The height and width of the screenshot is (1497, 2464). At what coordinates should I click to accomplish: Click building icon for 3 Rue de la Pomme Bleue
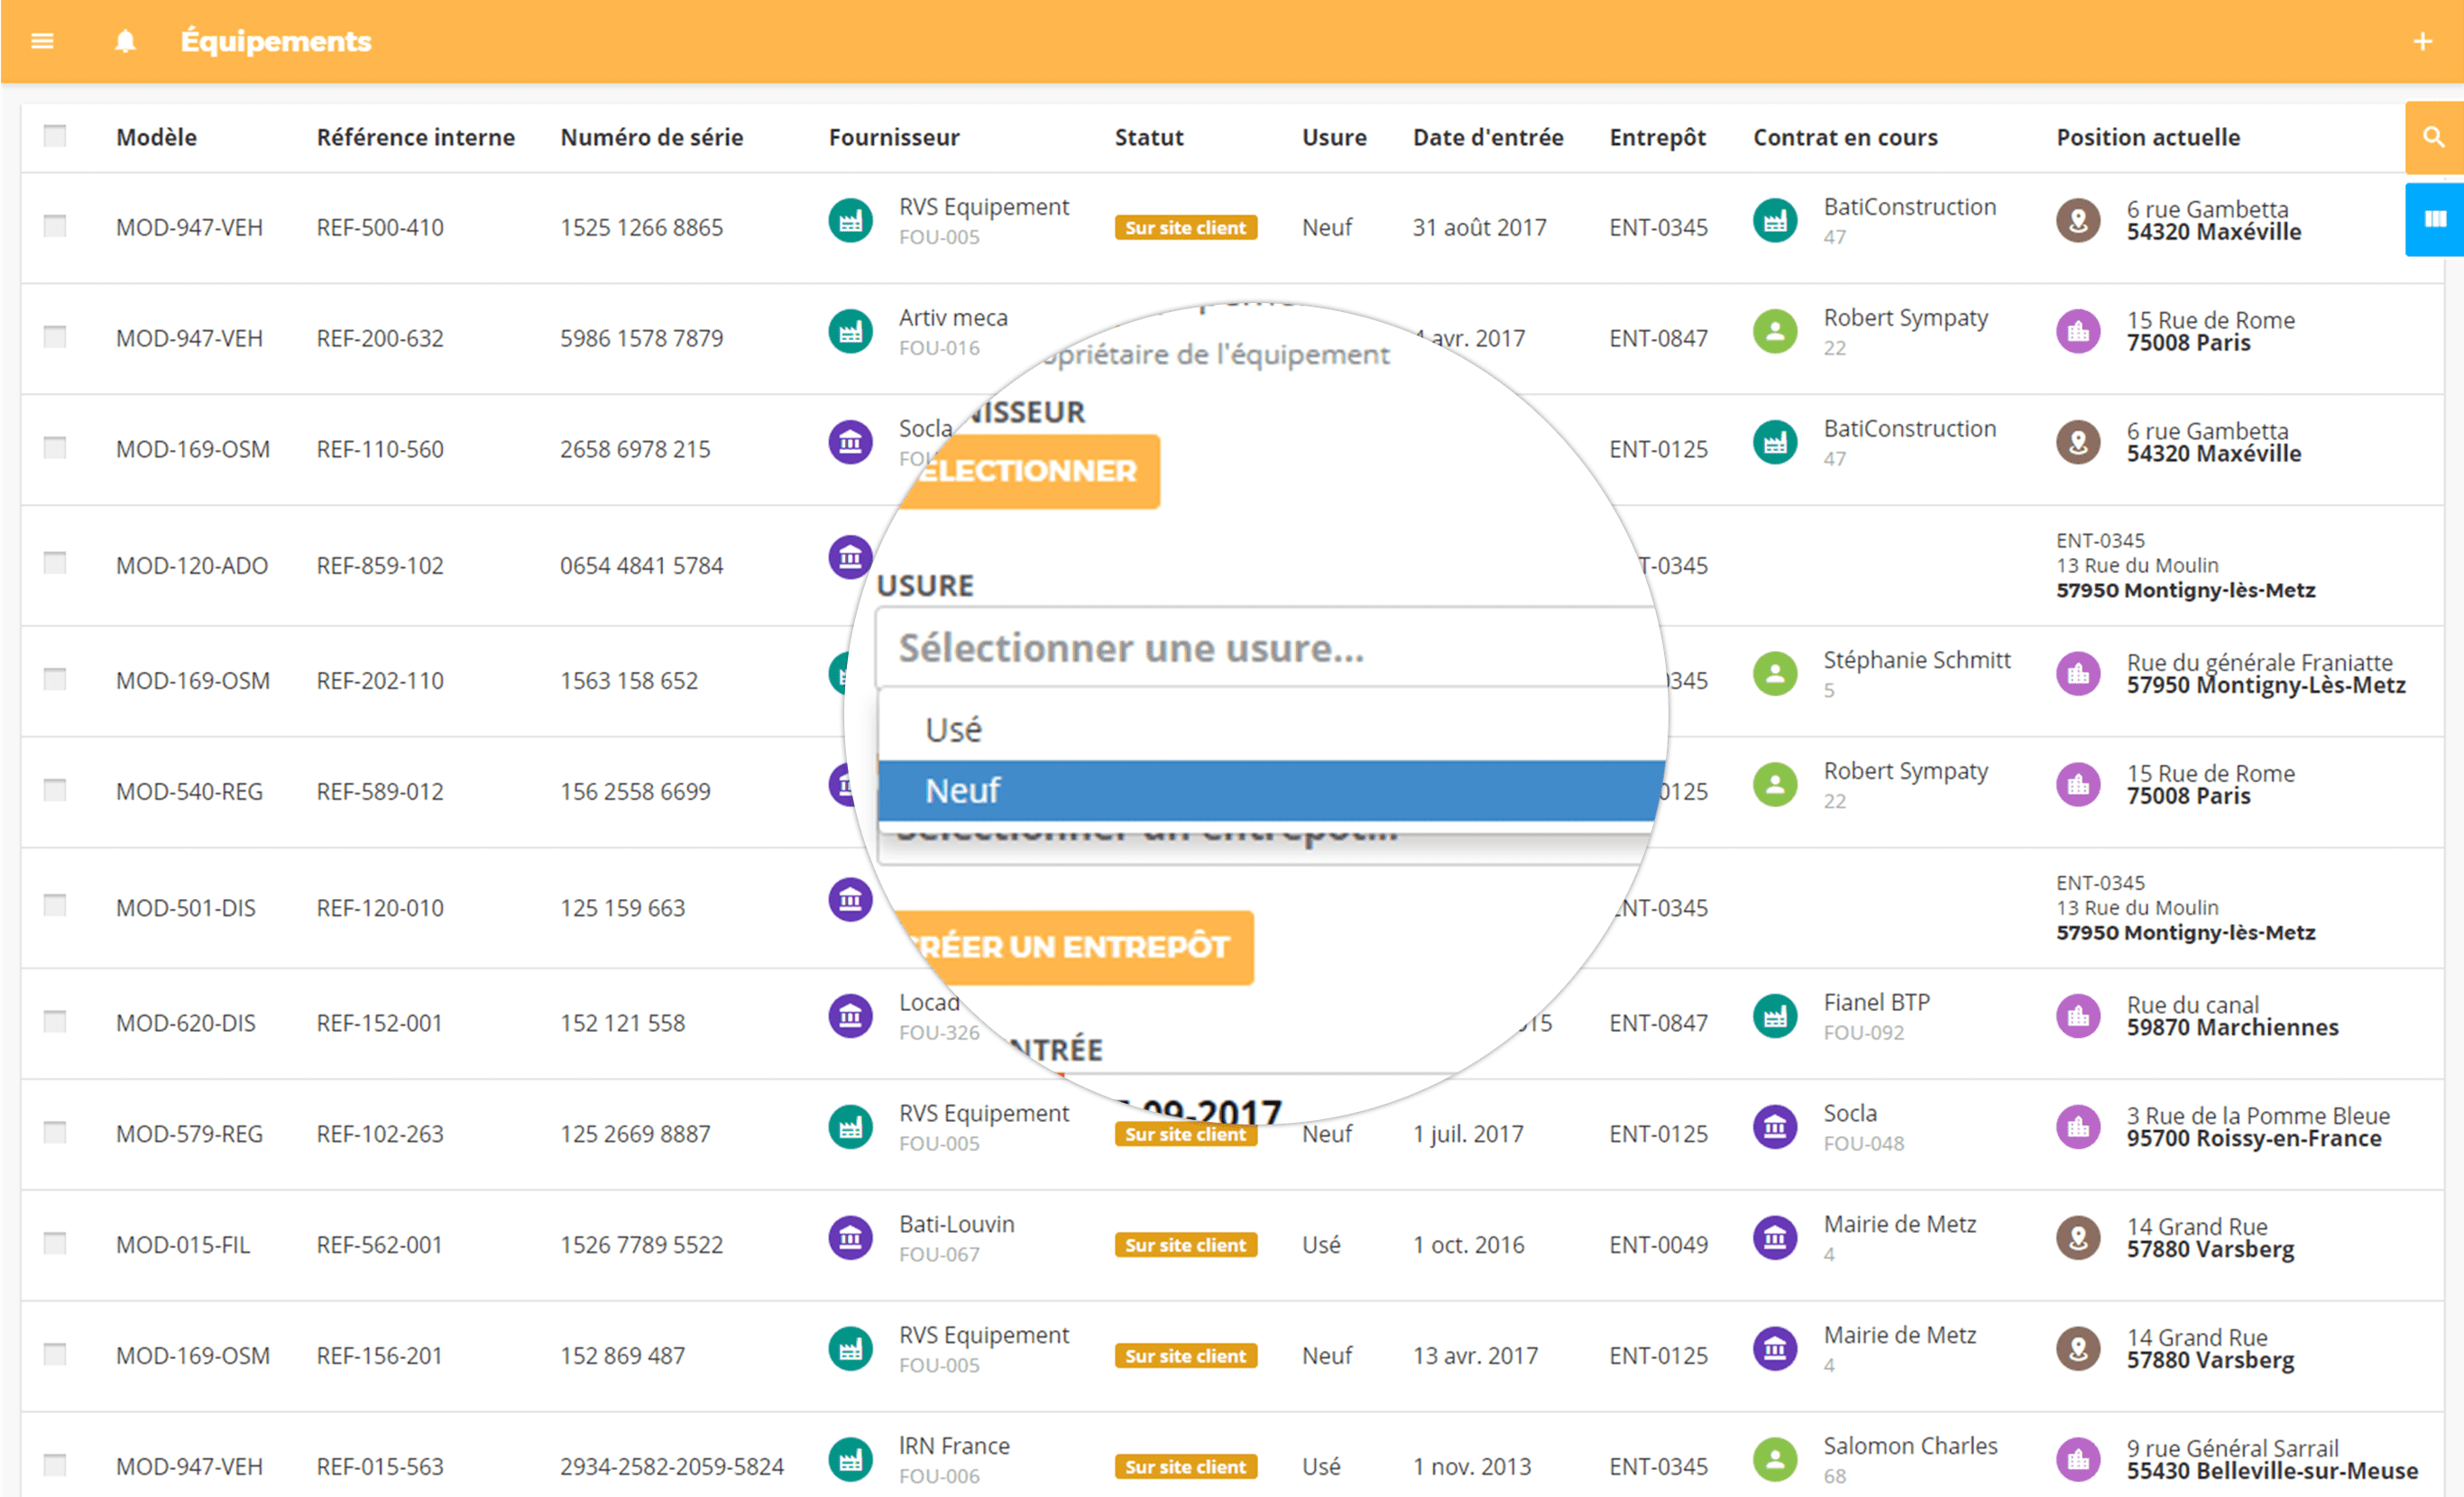click(2078, 1127)
